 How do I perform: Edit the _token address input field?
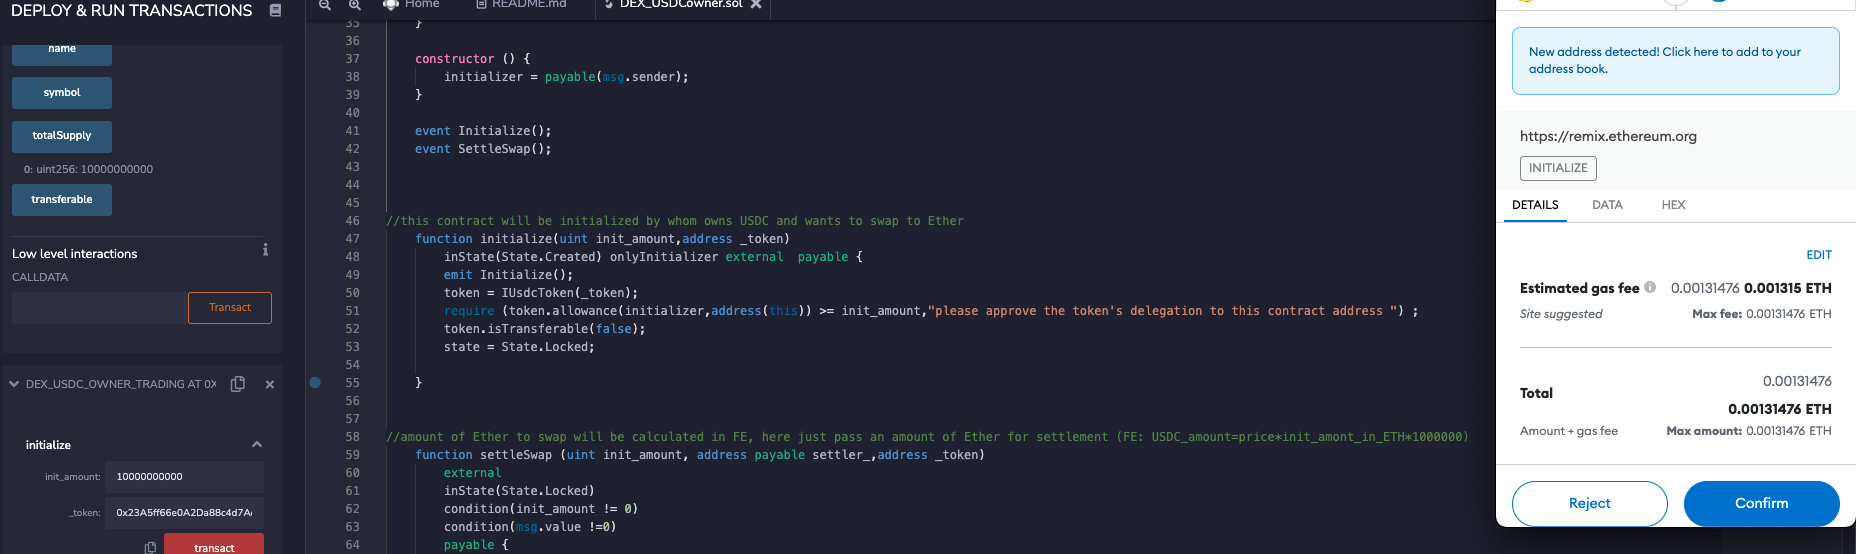click(x=184, y=513)
